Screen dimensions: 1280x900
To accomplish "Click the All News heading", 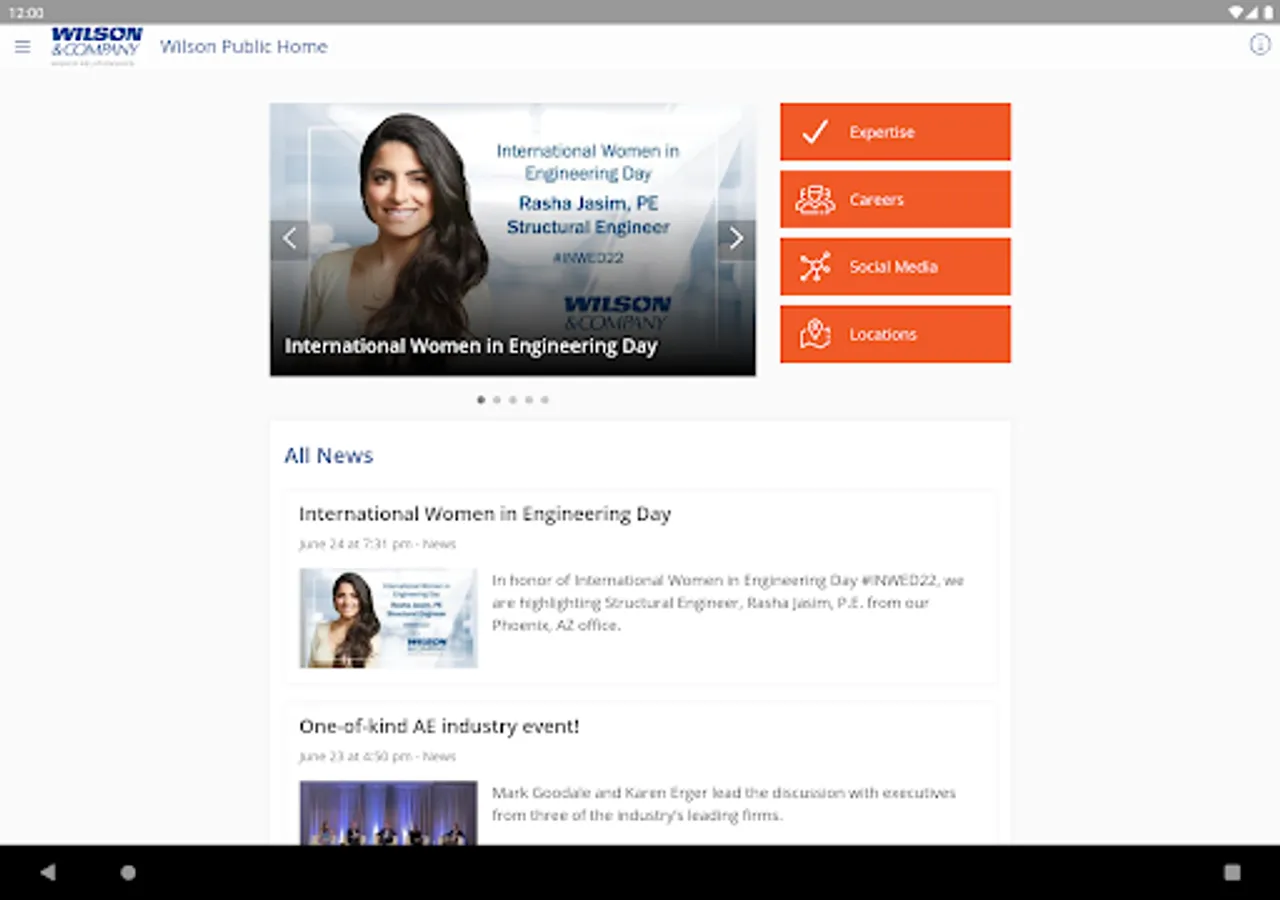I will click(x=328, y=456).
